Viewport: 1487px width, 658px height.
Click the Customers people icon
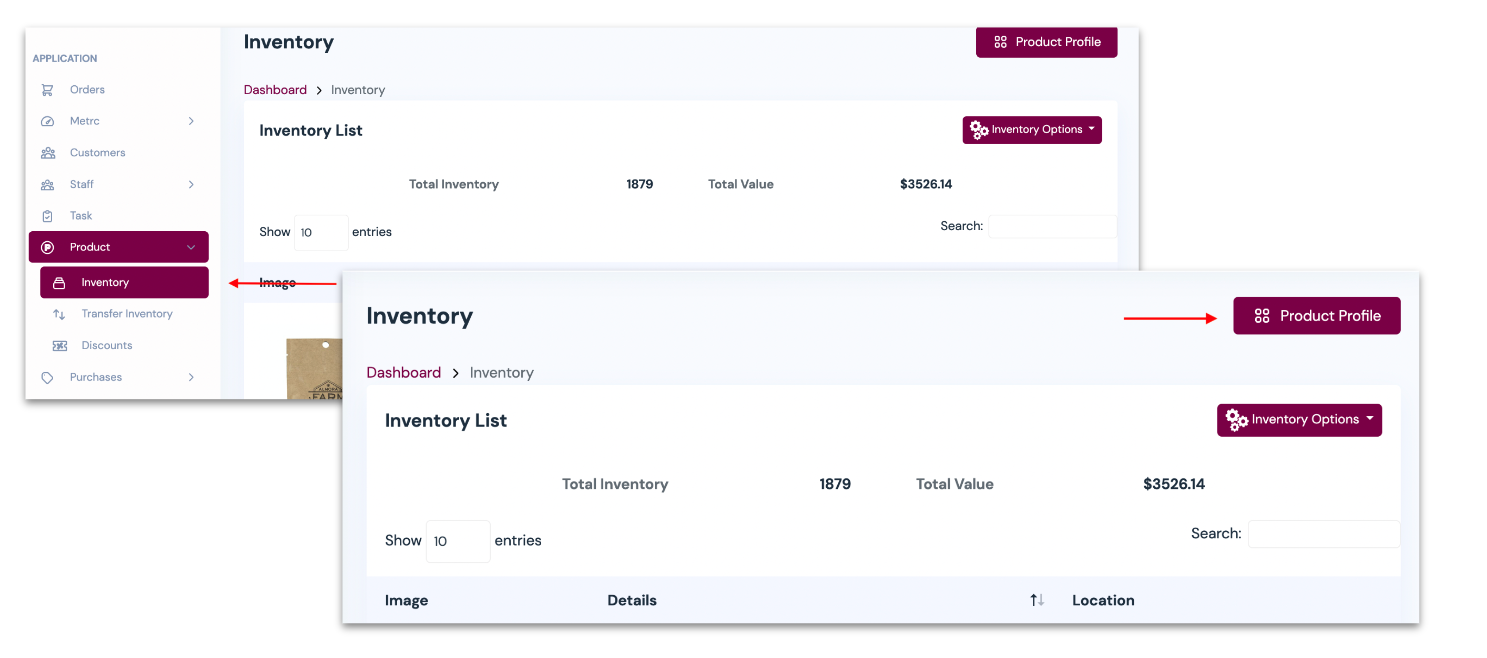pos(47,153)
